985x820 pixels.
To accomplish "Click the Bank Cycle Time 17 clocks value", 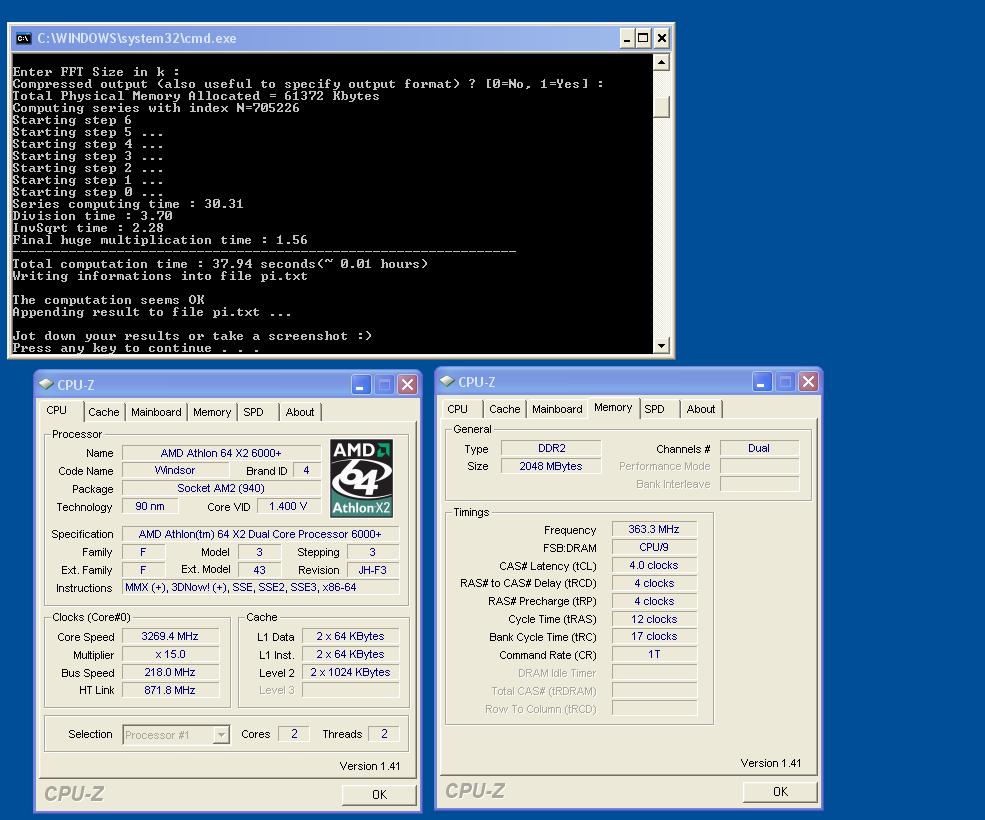I will (654, 637).
